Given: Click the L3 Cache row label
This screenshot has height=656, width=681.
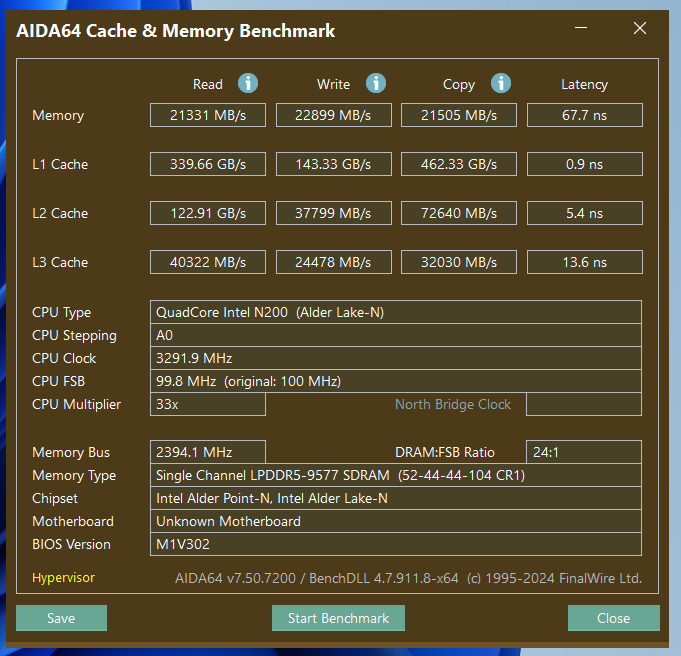Looking at the screenshot, I should [x=60, y=262].
